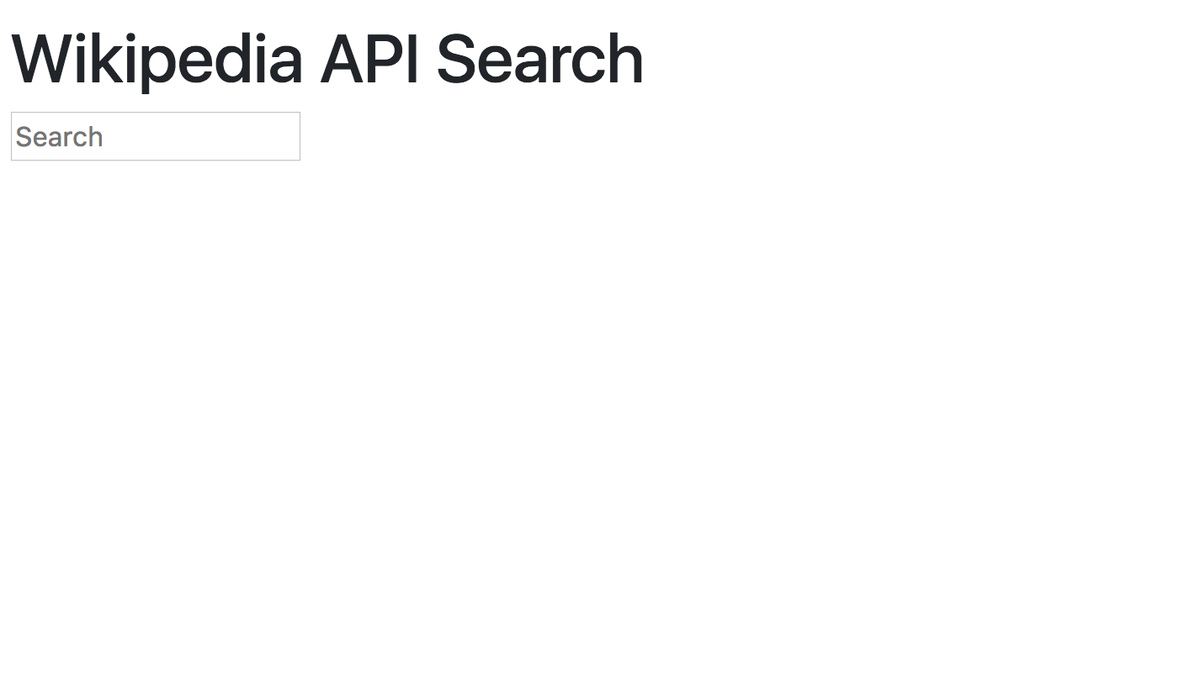
Task: Click inside the bordered search text field
Action: point(155,136)
